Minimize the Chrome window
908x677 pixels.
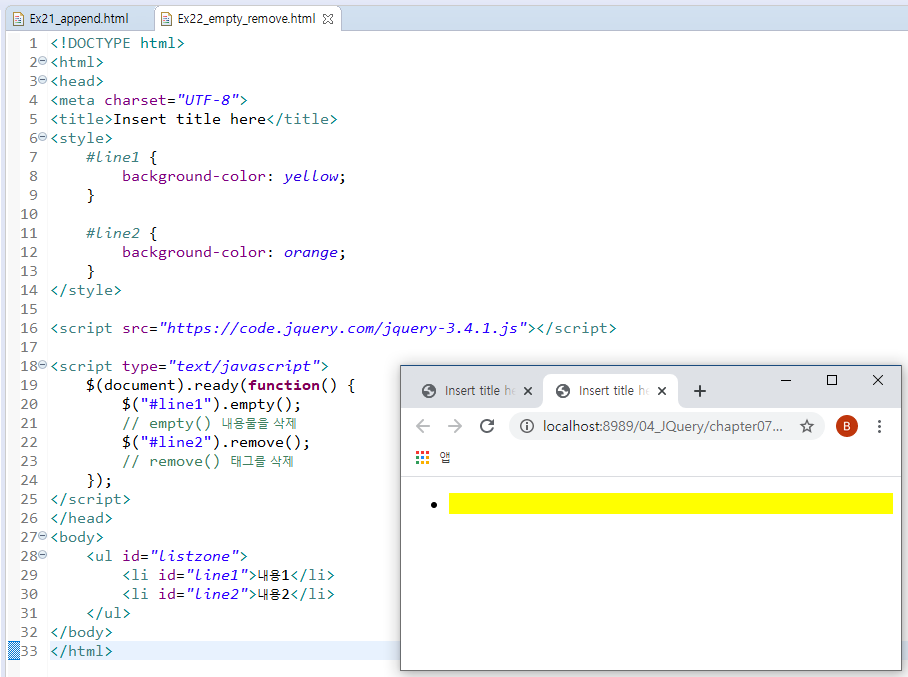pyautogui.click(x=786, y=380)
